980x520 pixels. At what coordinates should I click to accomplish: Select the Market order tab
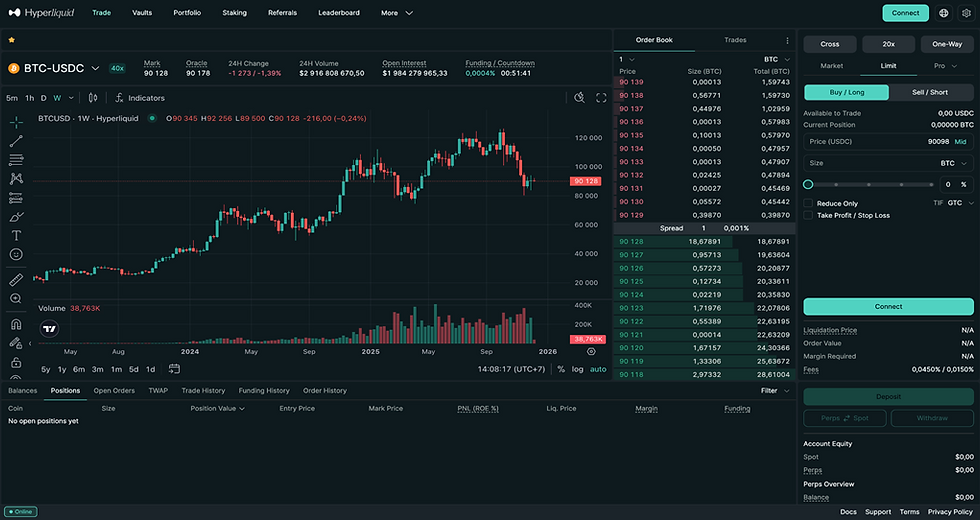(831, 66)
